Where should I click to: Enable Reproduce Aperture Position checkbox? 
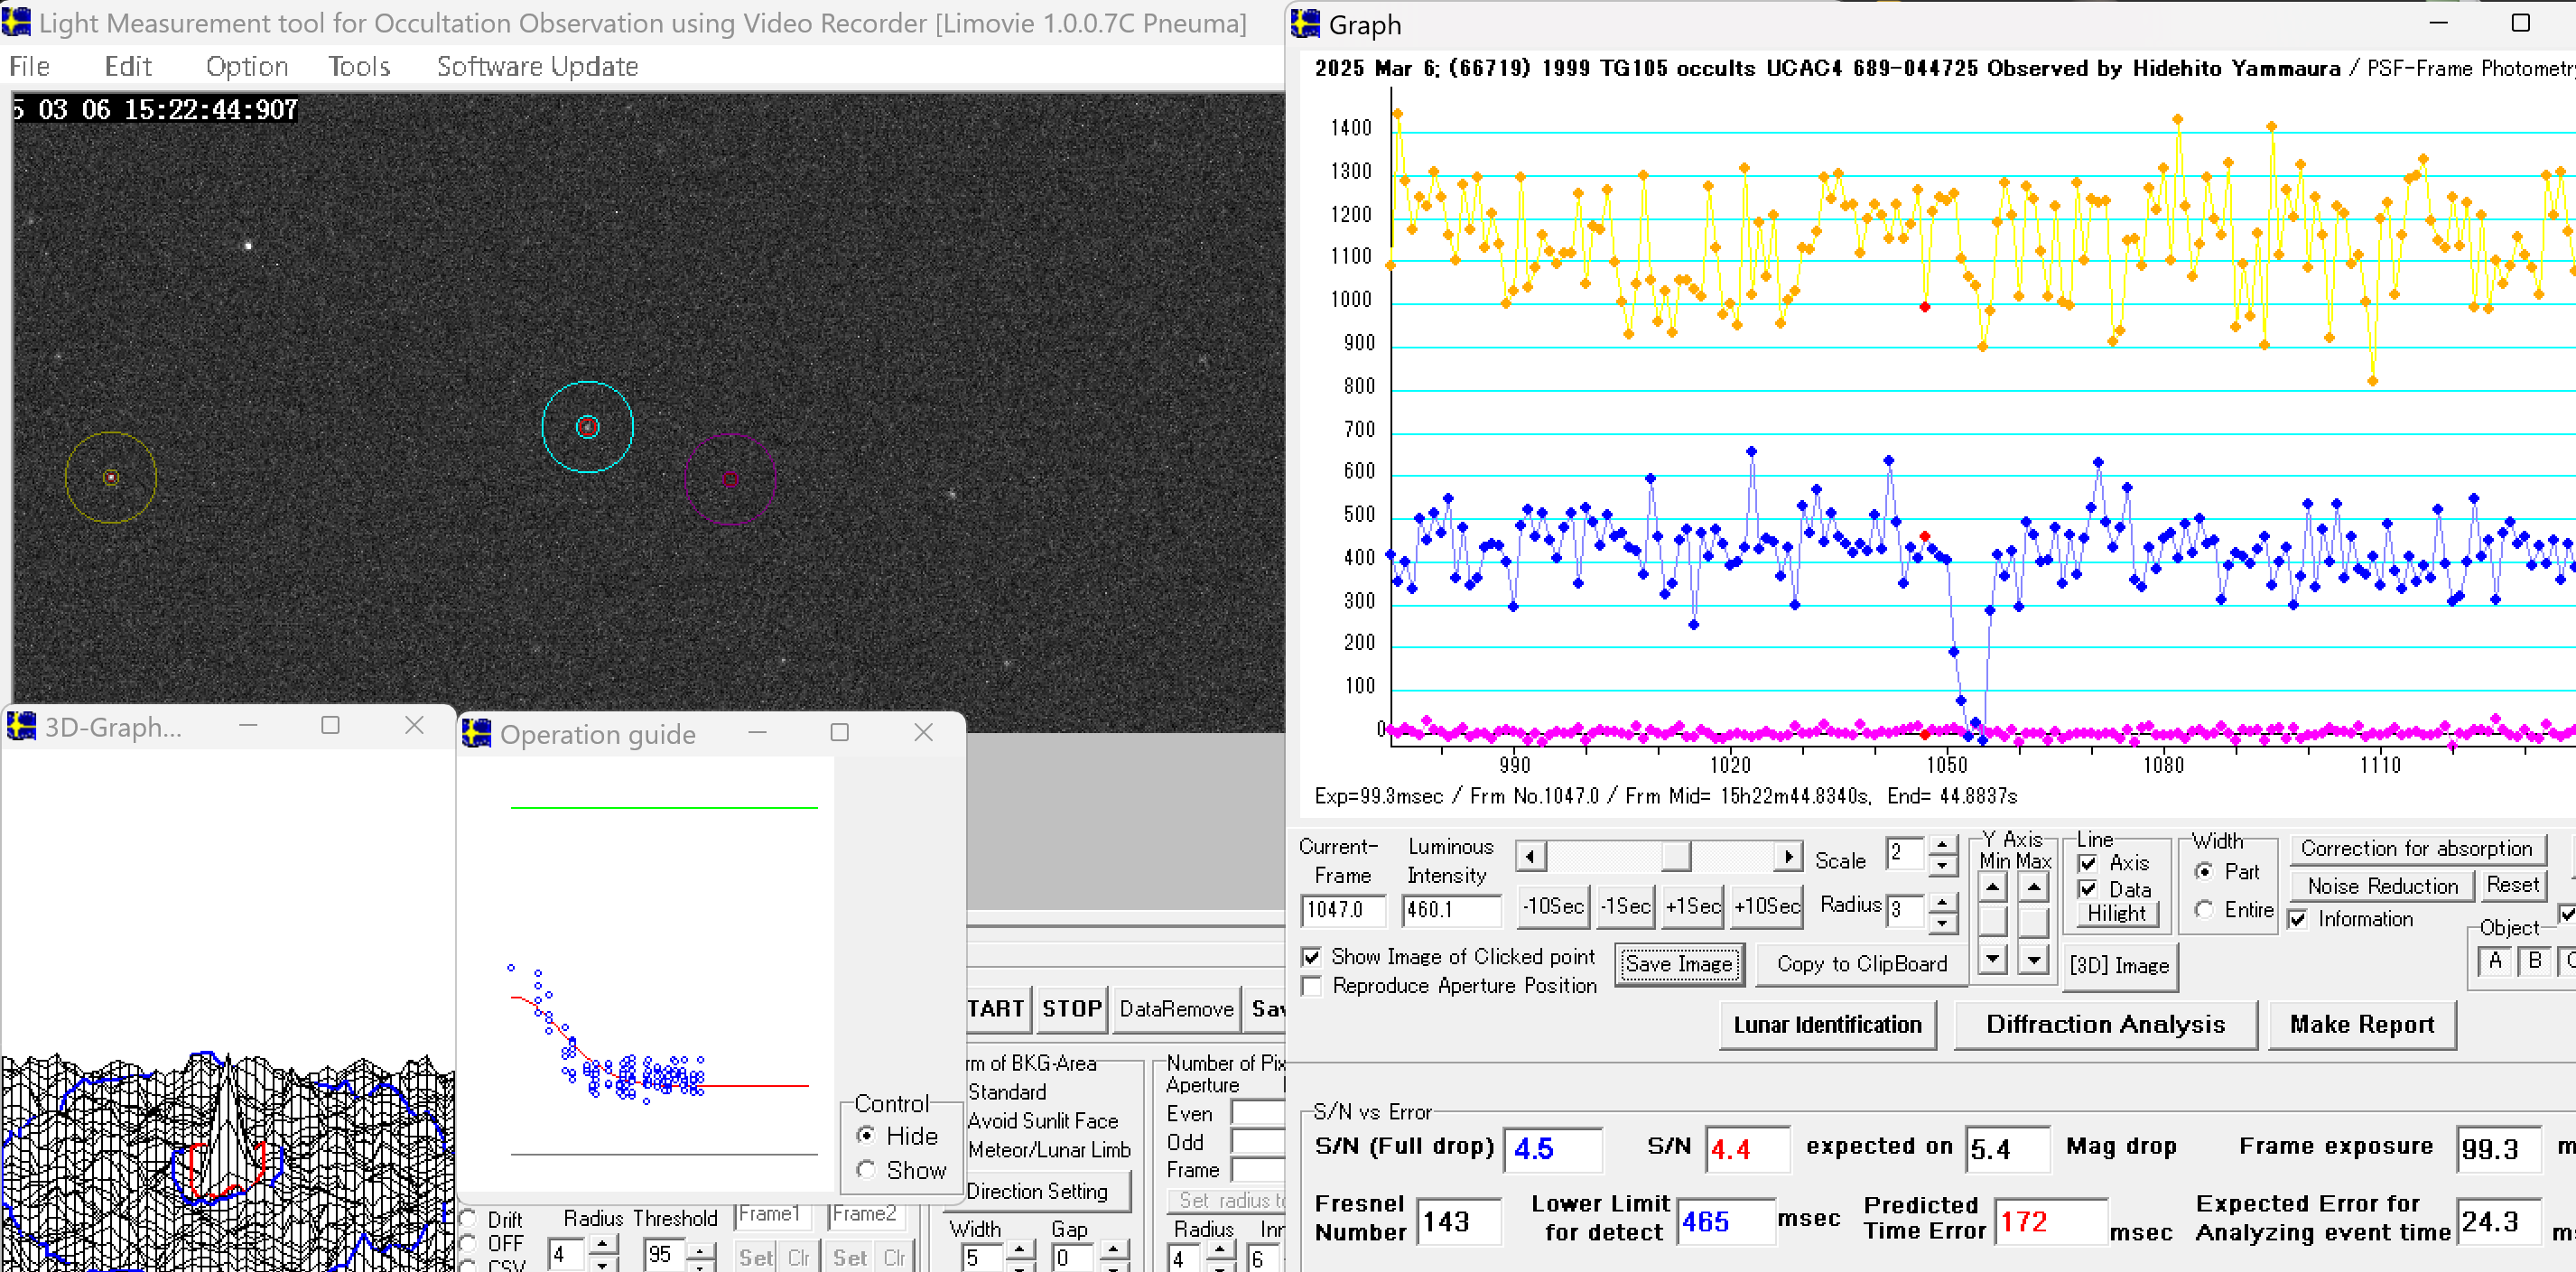pyautogui.click(x=1312, y=986)
